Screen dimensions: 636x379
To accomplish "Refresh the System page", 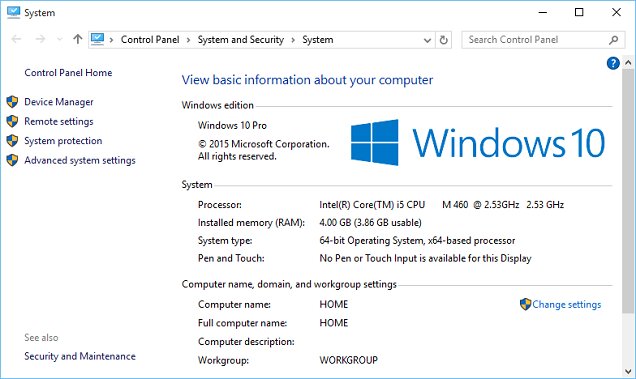I will [444, 40].
